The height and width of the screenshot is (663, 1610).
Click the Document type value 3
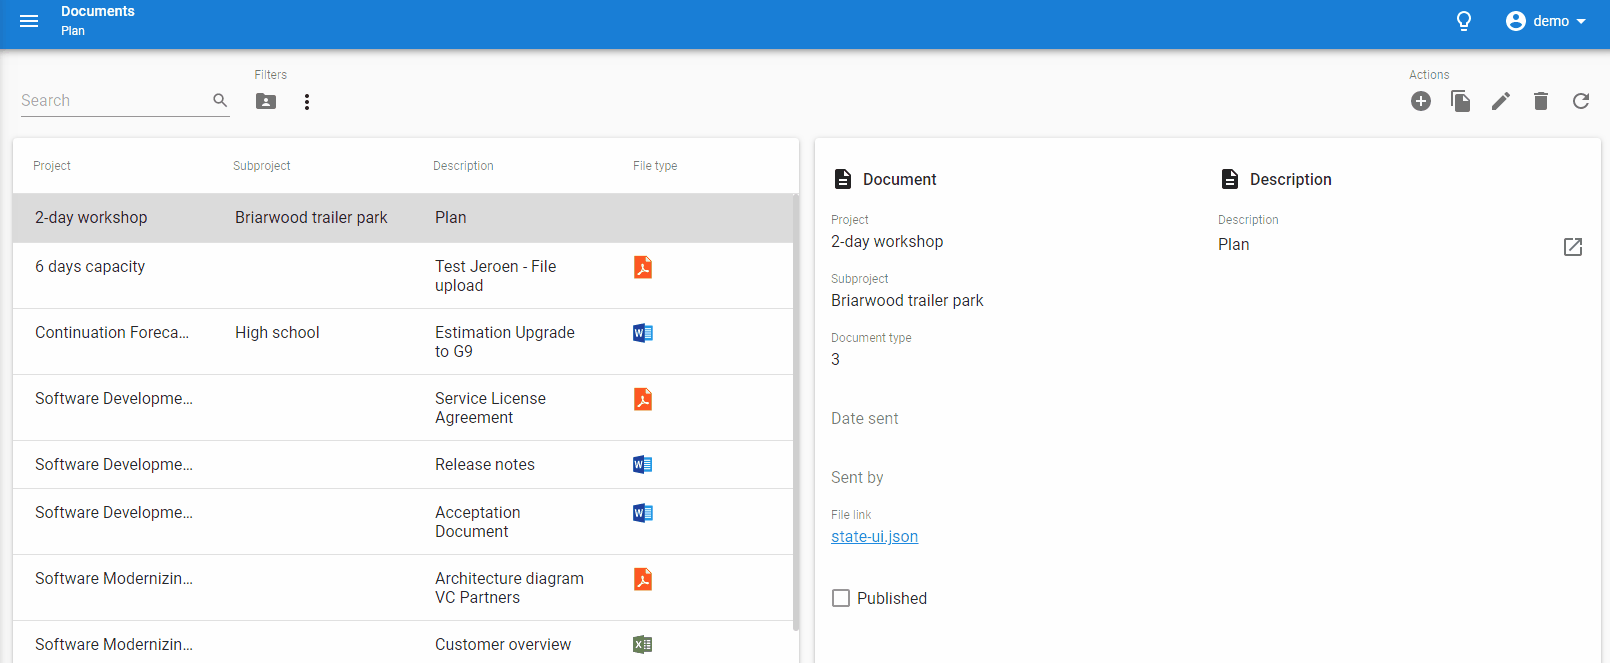836,360
